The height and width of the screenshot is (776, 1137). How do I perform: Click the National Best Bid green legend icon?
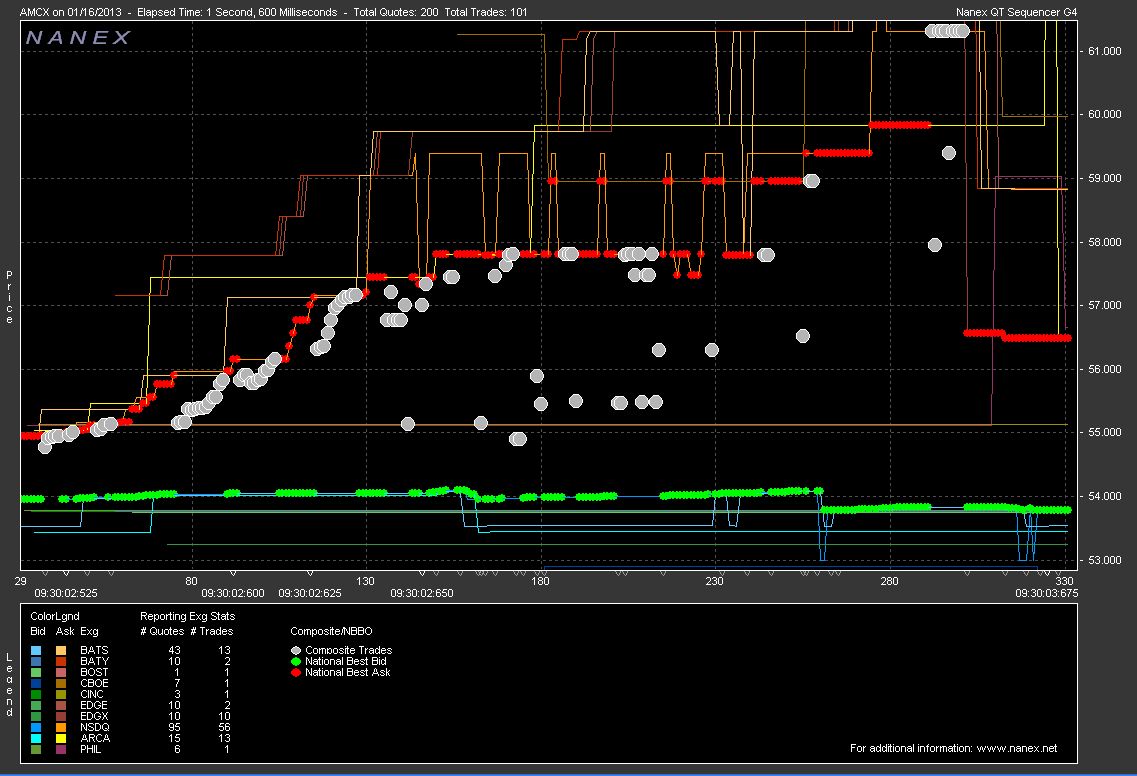[296, 661]
